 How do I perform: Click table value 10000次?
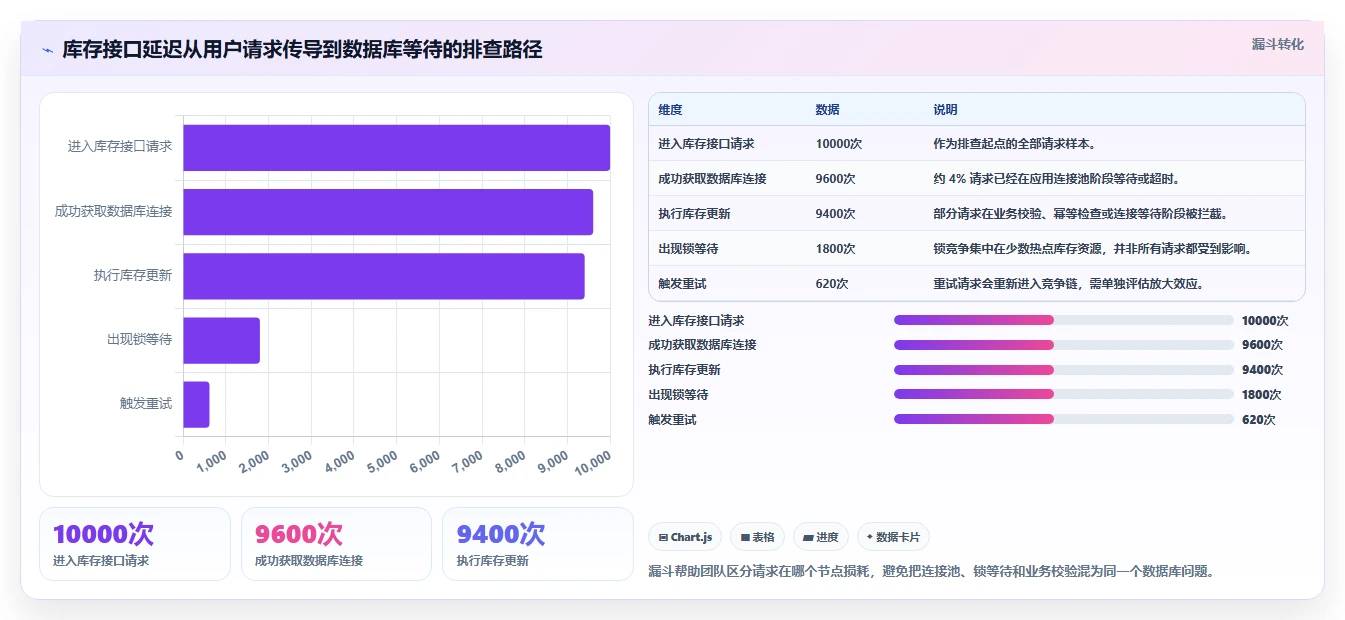[839, 143]
